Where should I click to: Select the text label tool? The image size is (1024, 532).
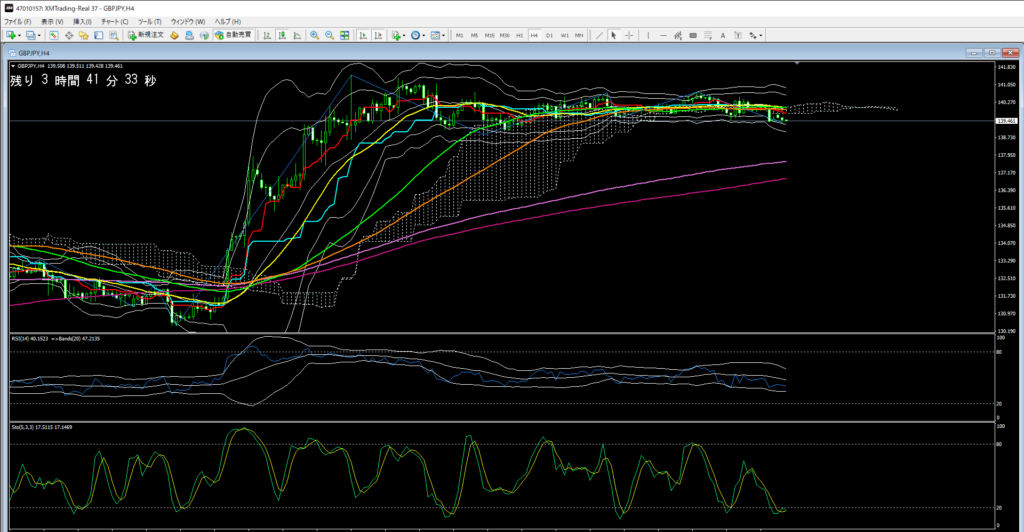click(738, 35)
